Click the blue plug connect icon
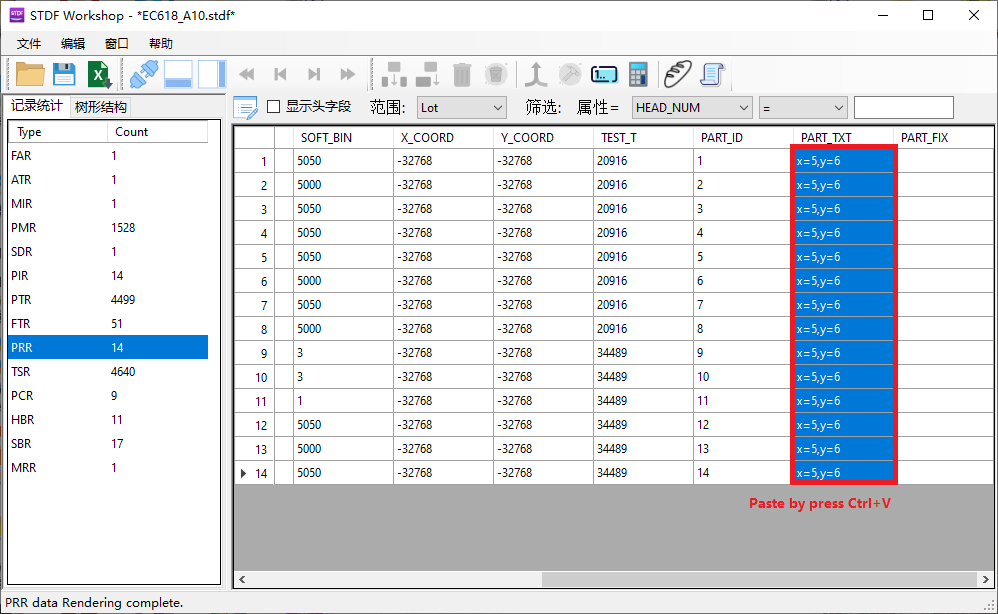 (144, 74)
